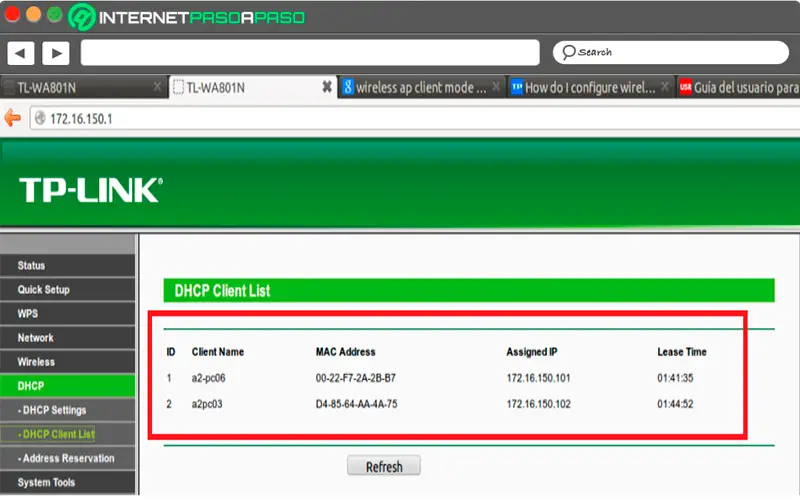The height and width of the screenshot is (500, 800).
Task: Open the Address Reservation submenu item
Action: click(x=68, y=458)
